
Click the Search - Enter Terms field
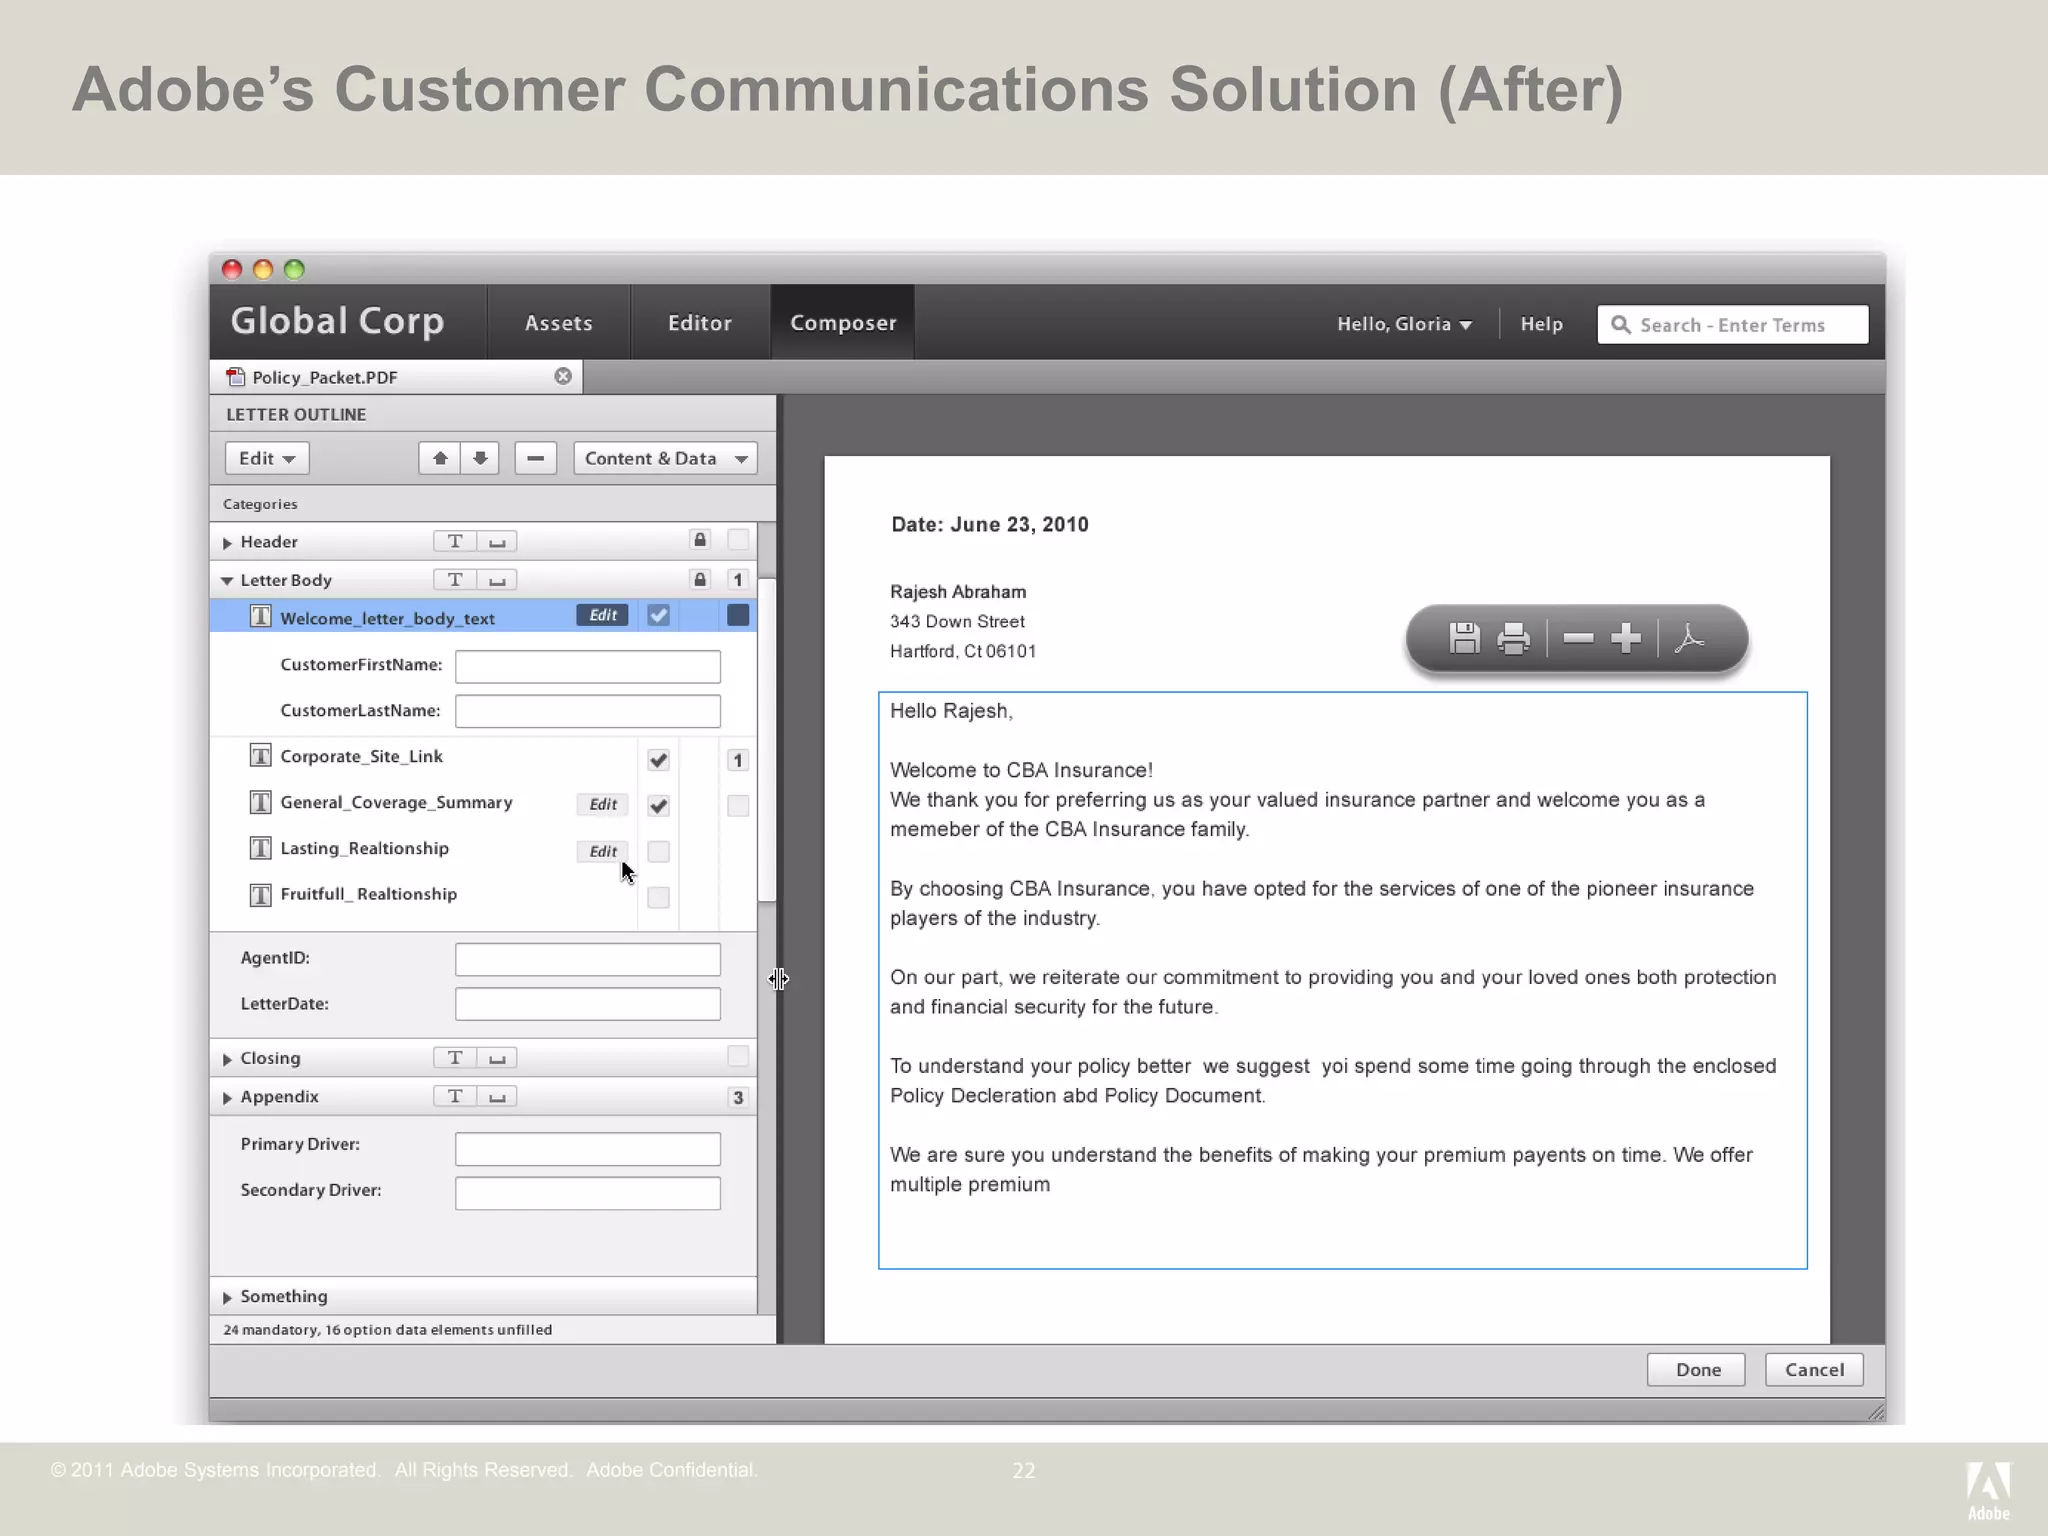[1733, 325]
